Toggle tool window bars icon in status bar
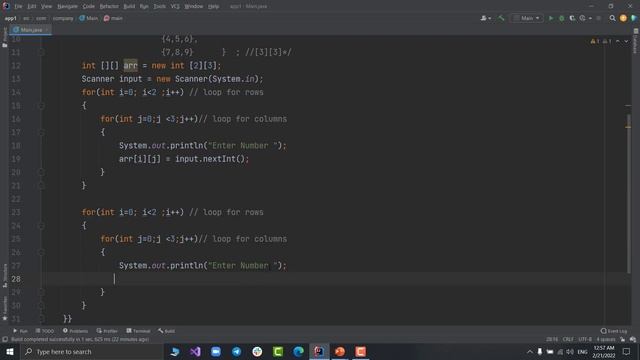This screenshot has width=640, height=360. click(x=5, y=339)
